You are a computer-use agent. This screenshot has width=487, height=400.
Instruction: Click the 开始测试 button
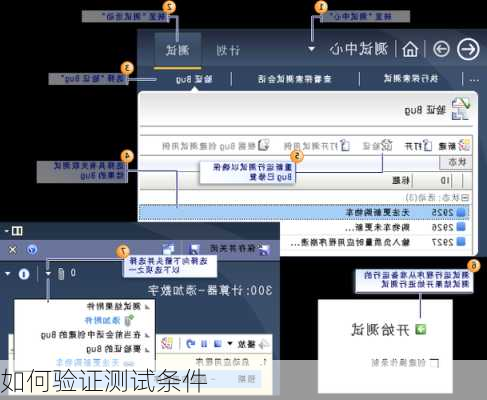point(388,329)
